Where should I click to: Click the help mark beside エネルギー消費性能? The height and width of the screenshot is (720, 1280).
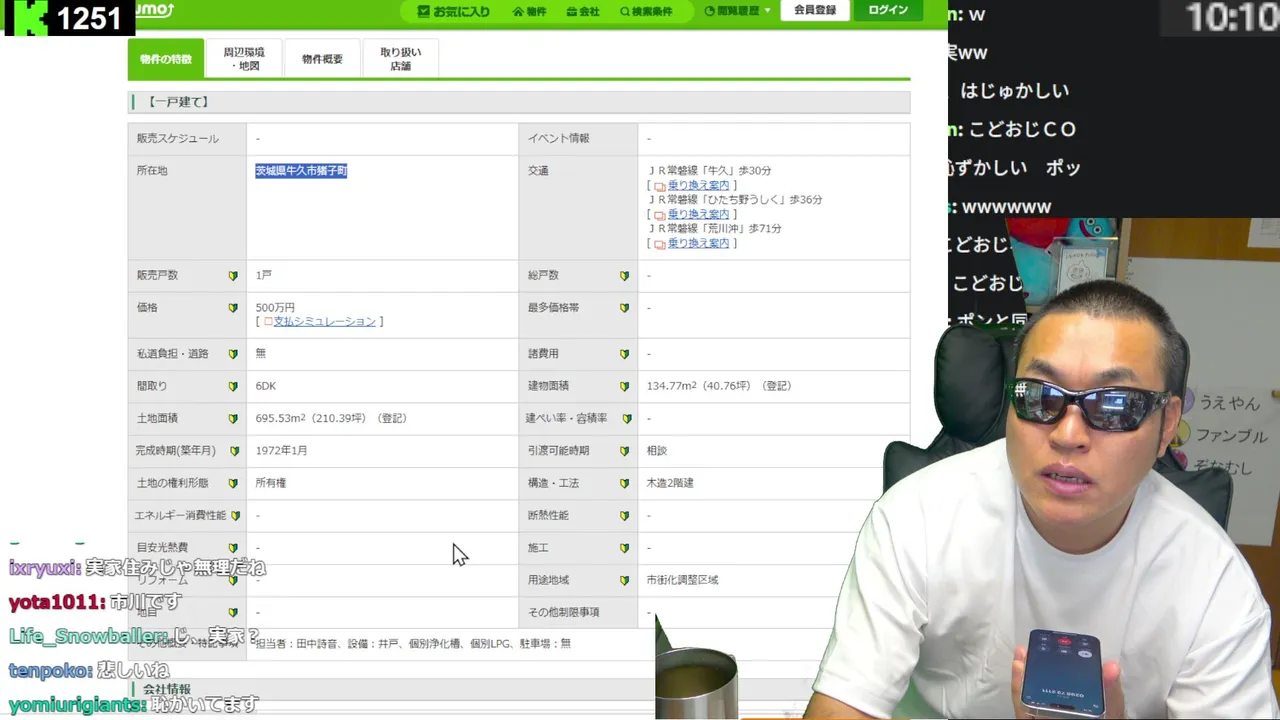[236, 516]
